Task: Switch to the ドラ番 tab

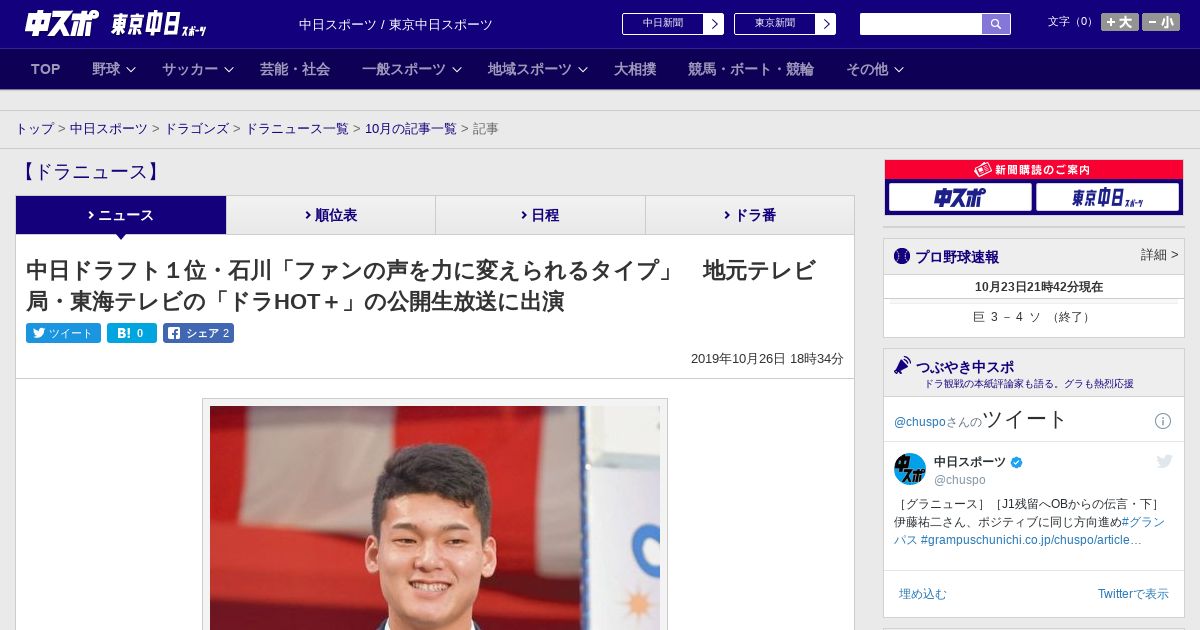Action: pos(750,215)
